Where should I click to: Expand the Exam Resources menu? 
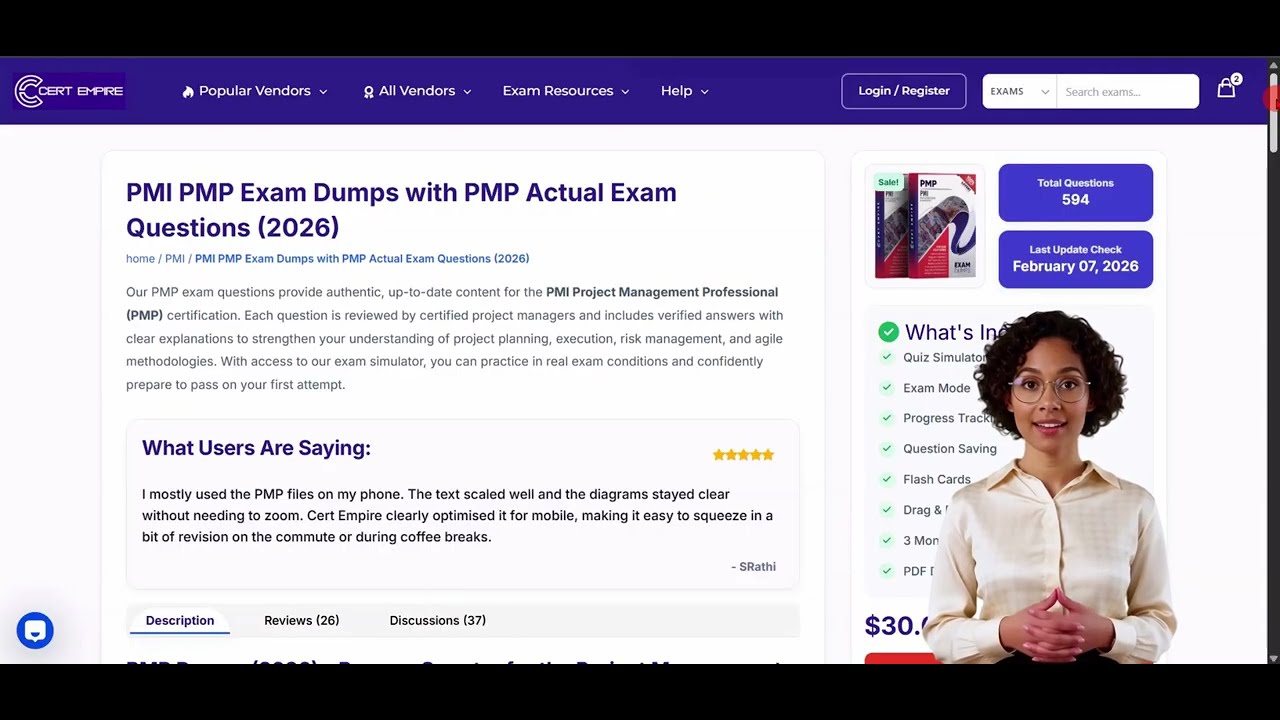566,91
